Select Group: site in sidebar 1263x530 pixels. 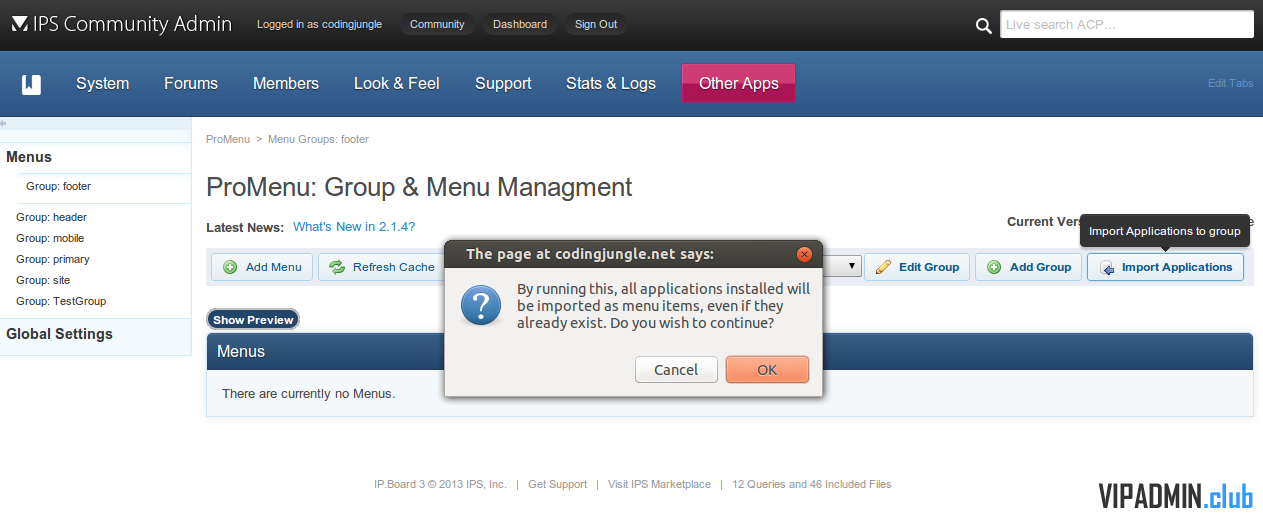43,280
